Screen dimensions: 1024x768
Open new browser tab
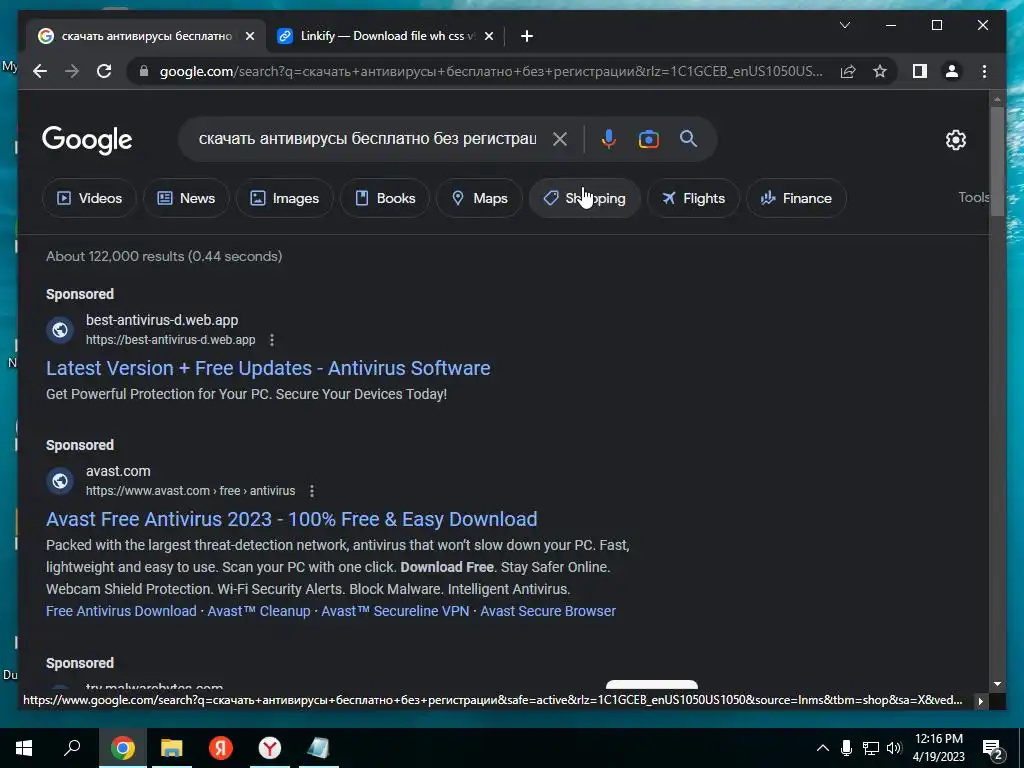527,36
